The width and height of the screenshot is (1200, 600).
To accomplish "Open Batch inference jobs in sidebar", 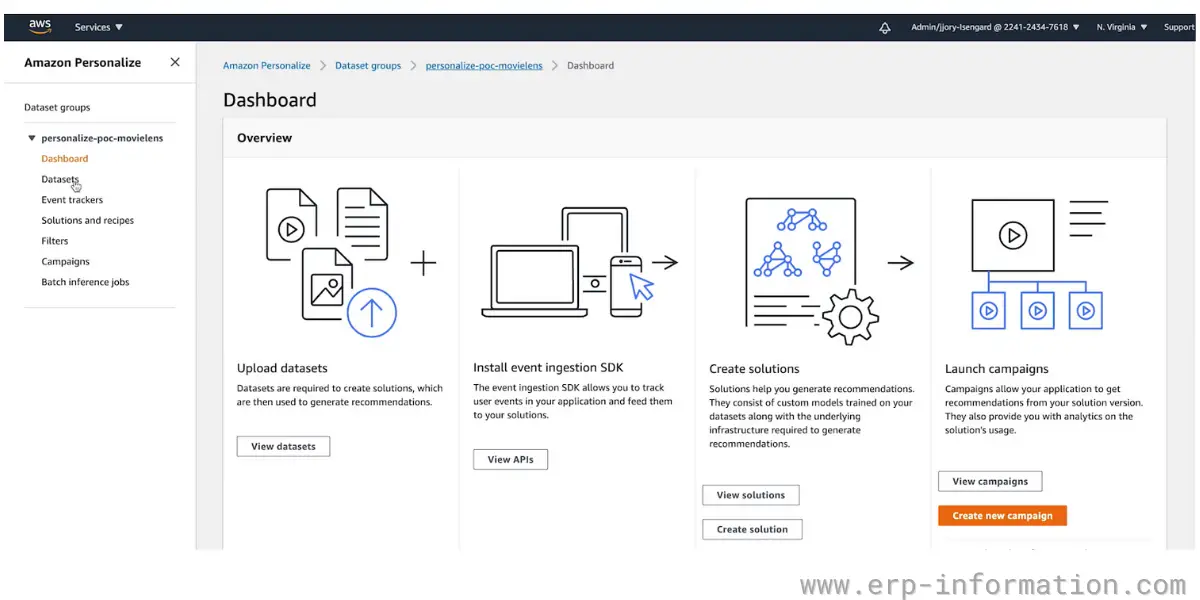I will click(86, 282).
